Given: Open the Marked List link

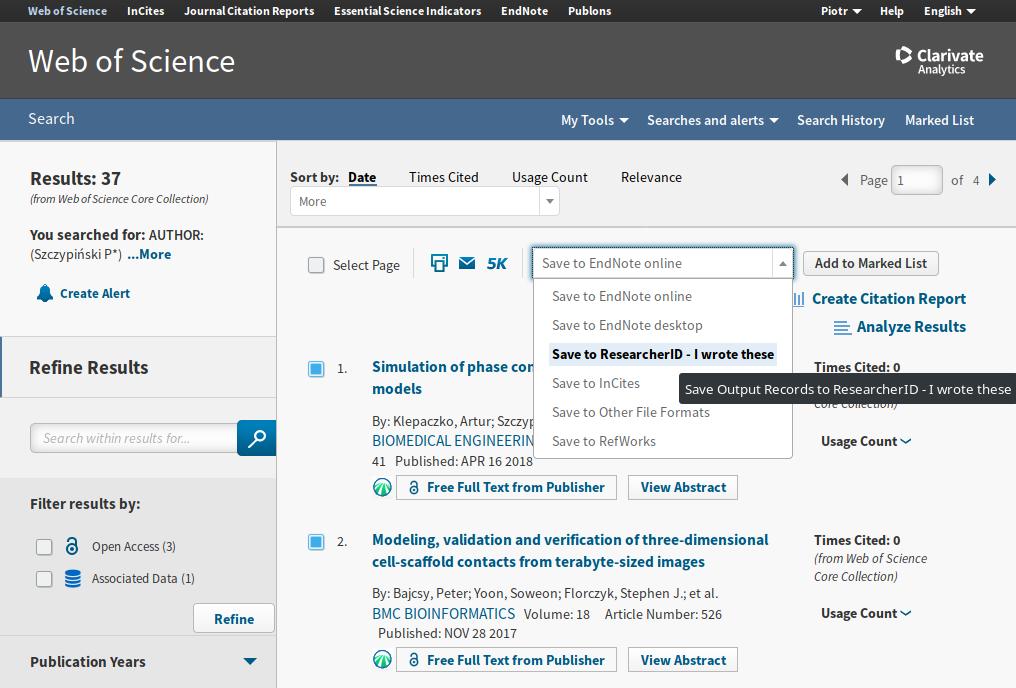Looking at the screenshot, I should (939, 120).
